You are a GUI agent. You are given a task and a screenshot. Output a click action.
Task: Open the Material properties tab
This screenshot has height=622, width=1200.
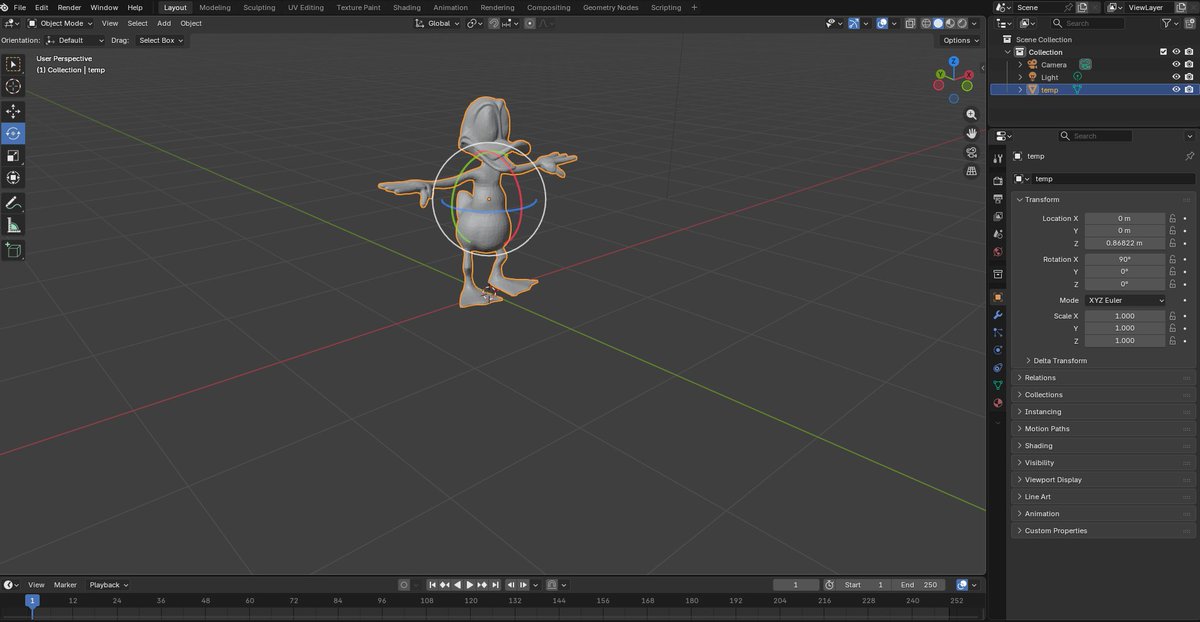click(x=997, y=403)
